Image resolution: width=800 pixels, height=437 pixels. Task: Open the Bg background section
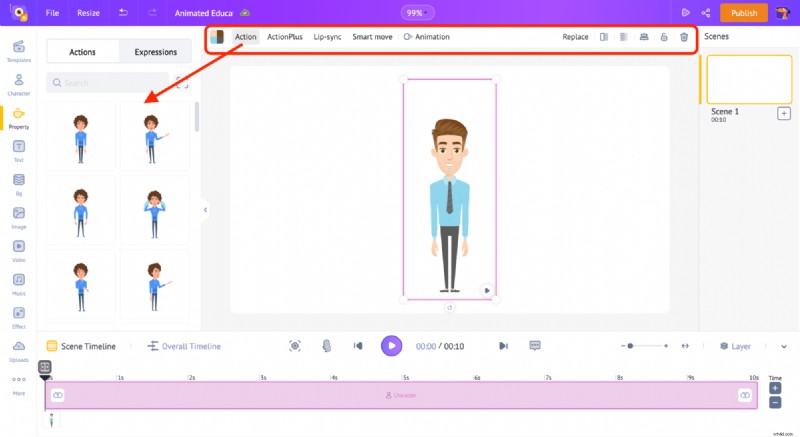point(19,185)
